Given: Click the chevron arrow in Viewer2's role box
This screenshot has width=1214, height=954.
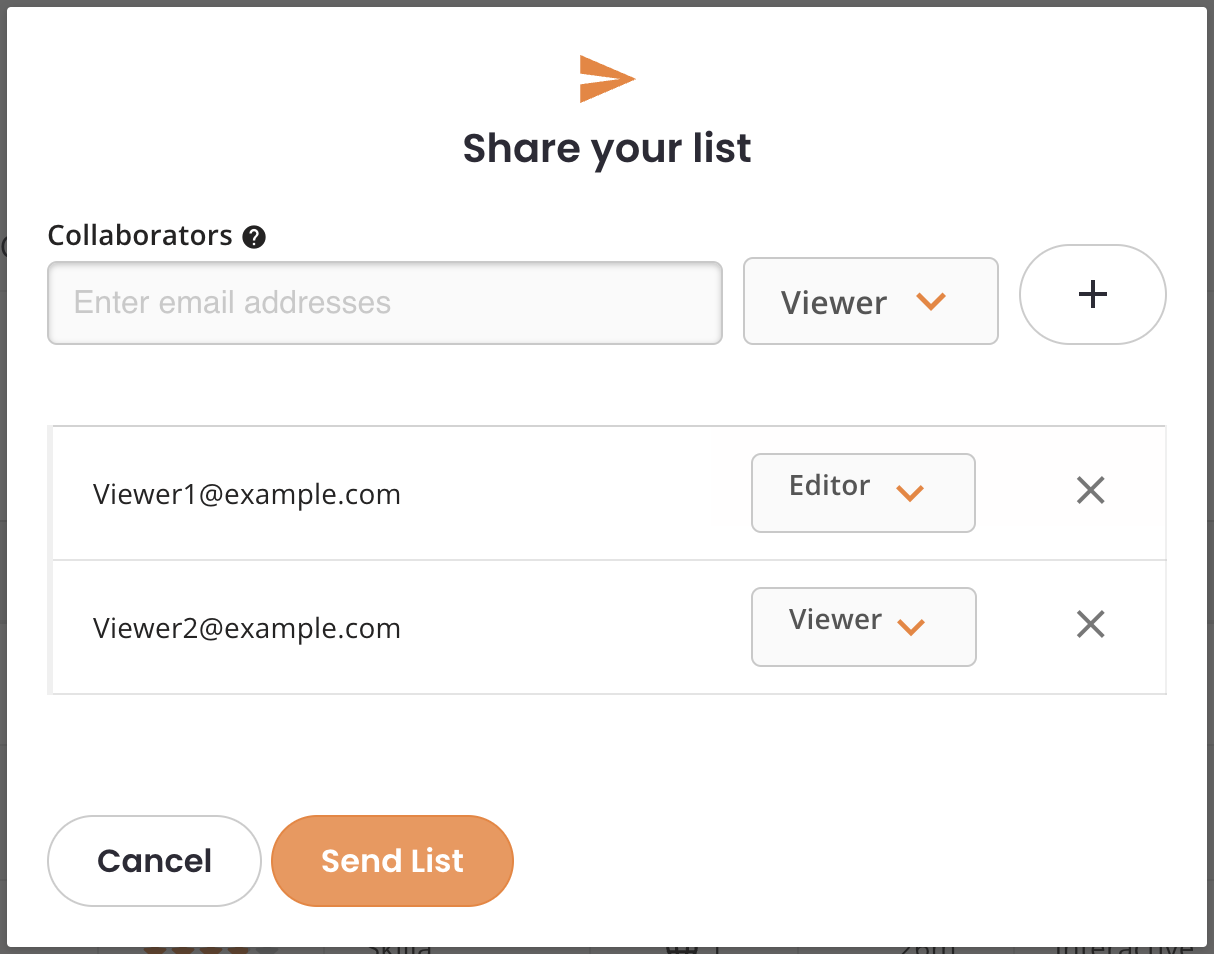Looking at the screenshot, I should coord(911,627).
